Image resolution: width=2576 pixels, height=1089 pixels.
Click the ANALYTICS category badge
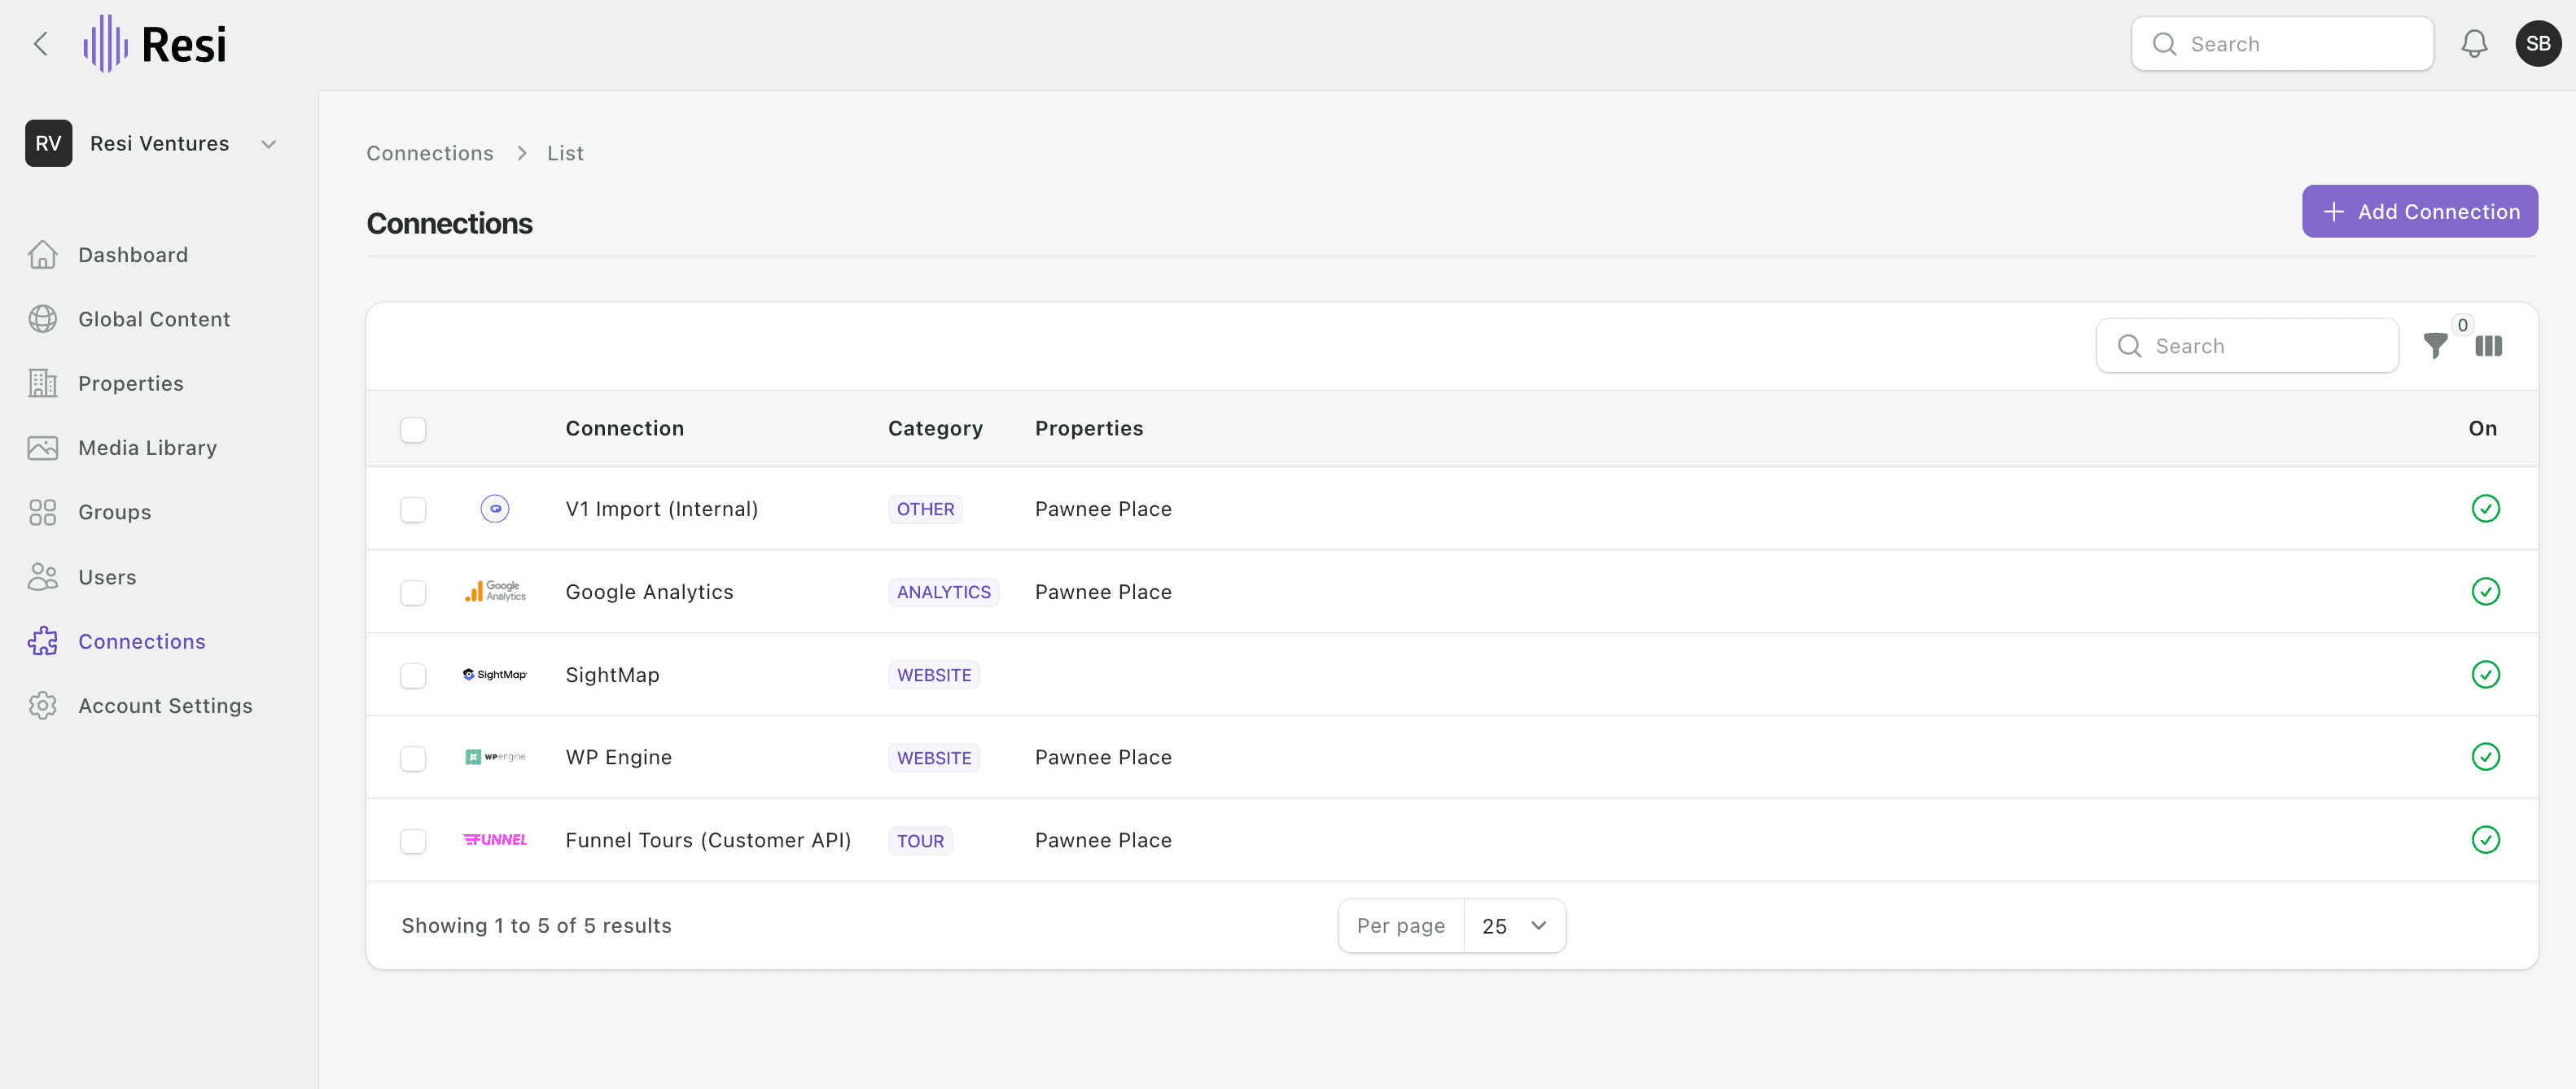943,593
